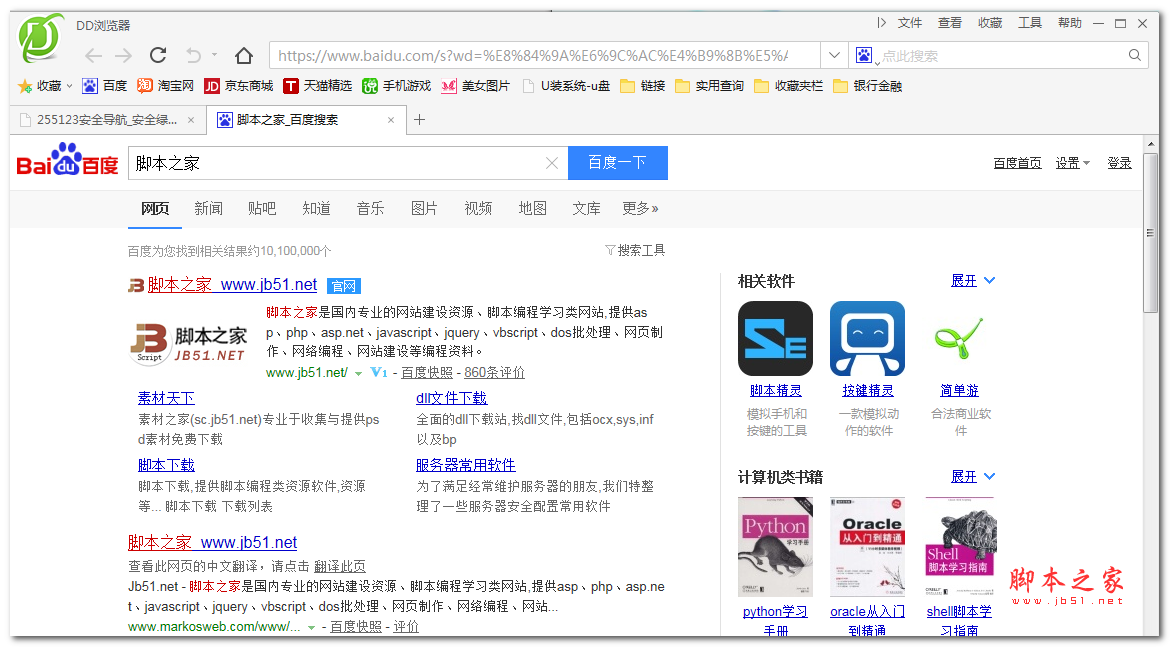The width and height of the screenshot is (1170, 647).
Task: Open the 收藏夹栏 bookmark folder
Action: 789,86
